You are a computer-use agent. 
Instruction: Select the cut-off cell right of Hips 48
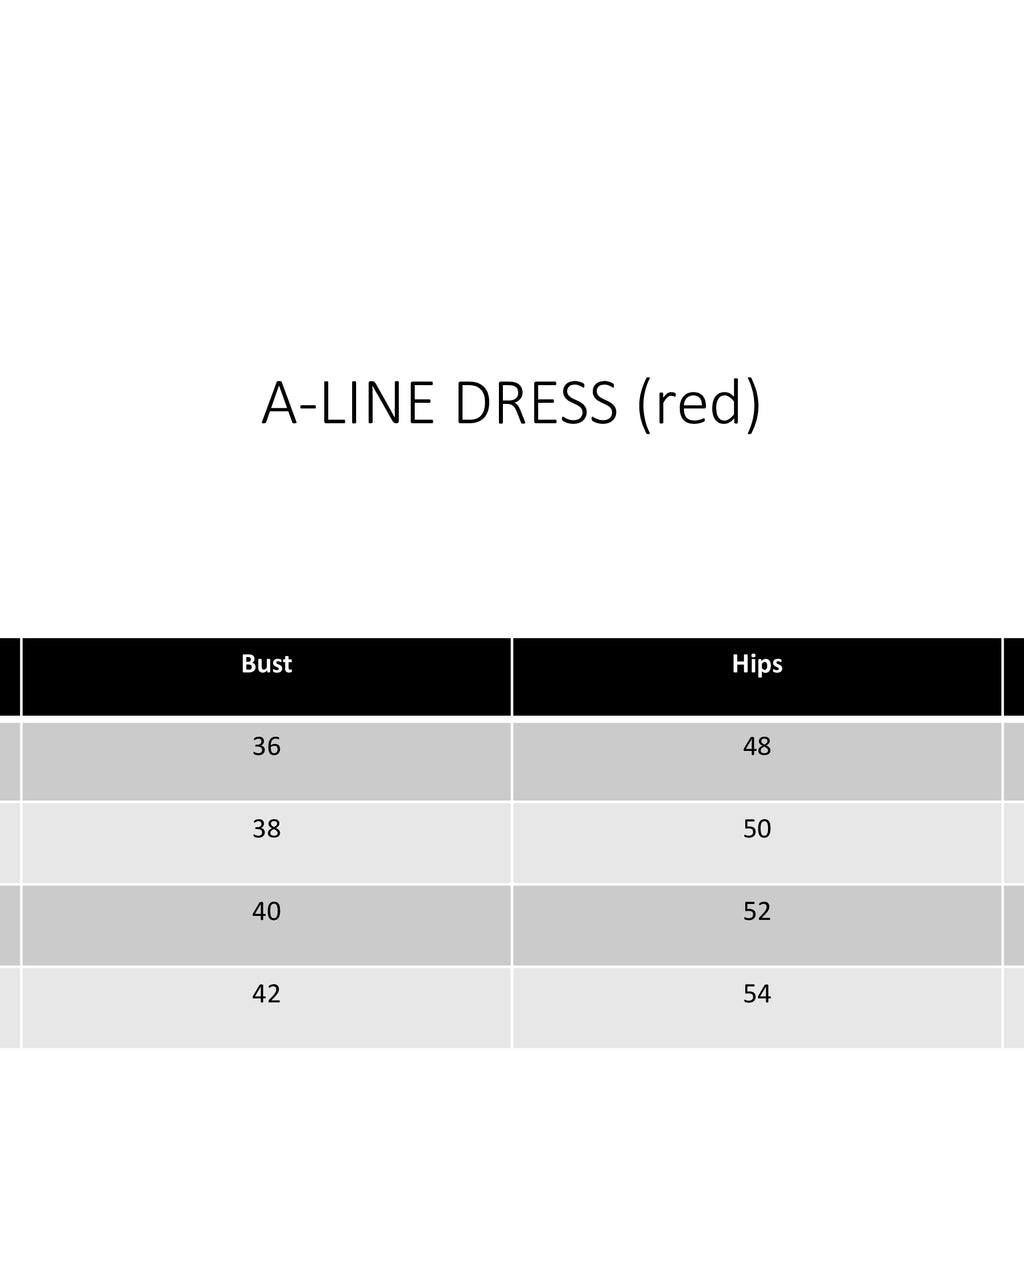(1014, 760)
